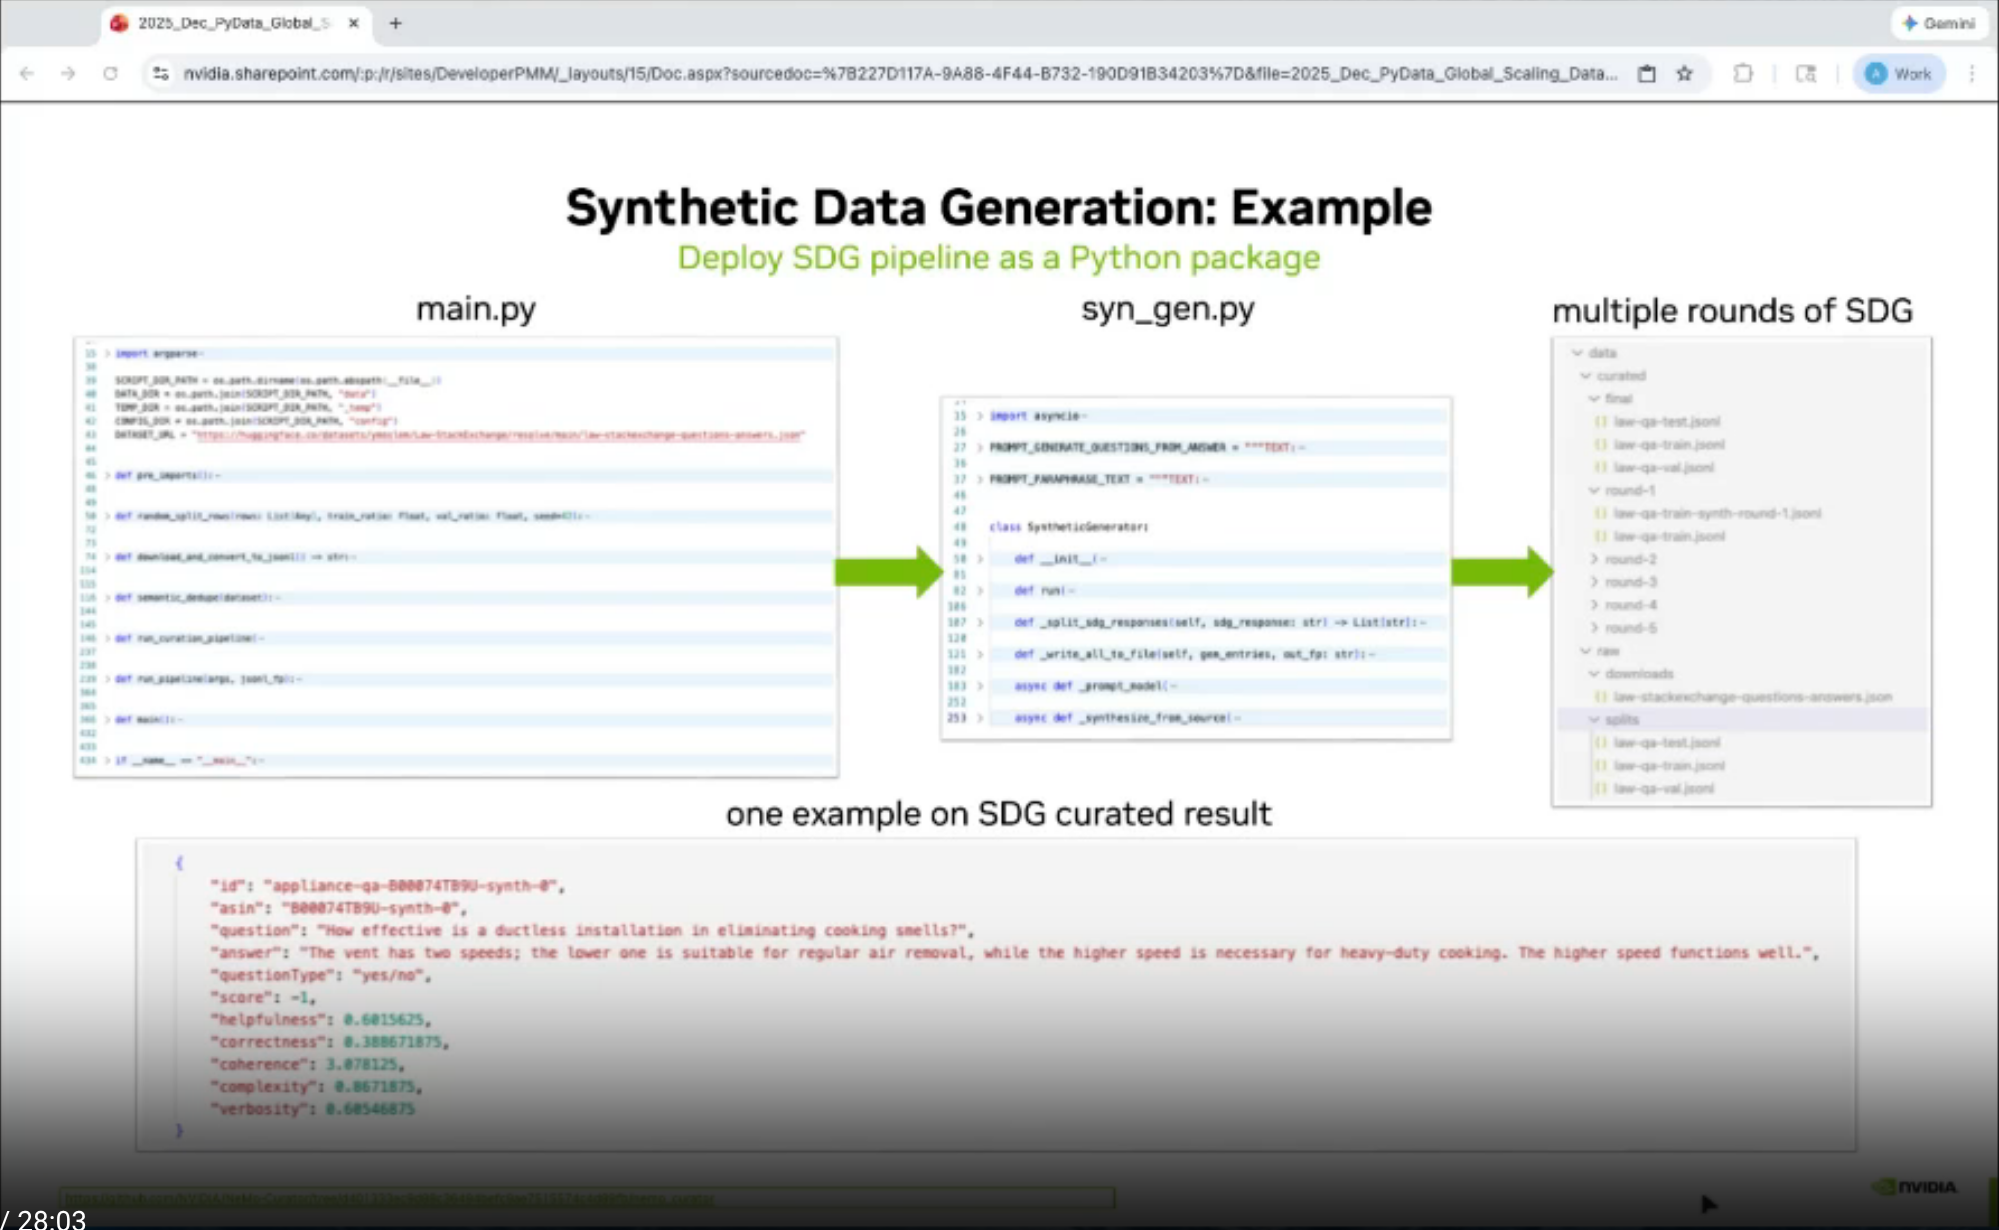1999x1230 pixels.
Task: Open the side panel search icon
Action: (x=1806, y=73)
